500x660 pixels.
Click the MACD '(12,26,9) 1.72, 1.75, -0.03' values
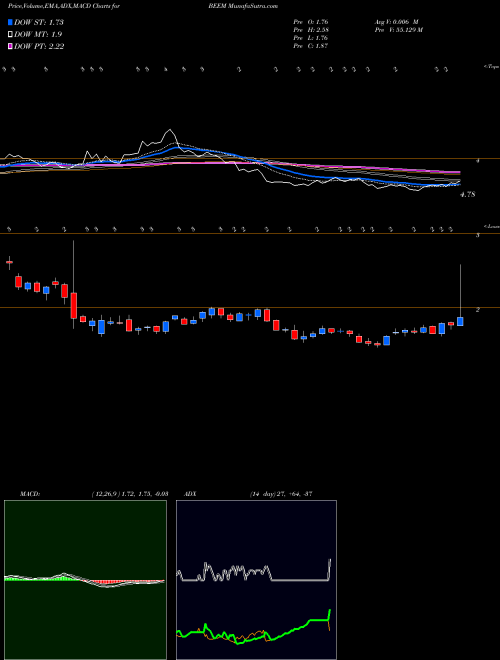(x=130, y=494)
